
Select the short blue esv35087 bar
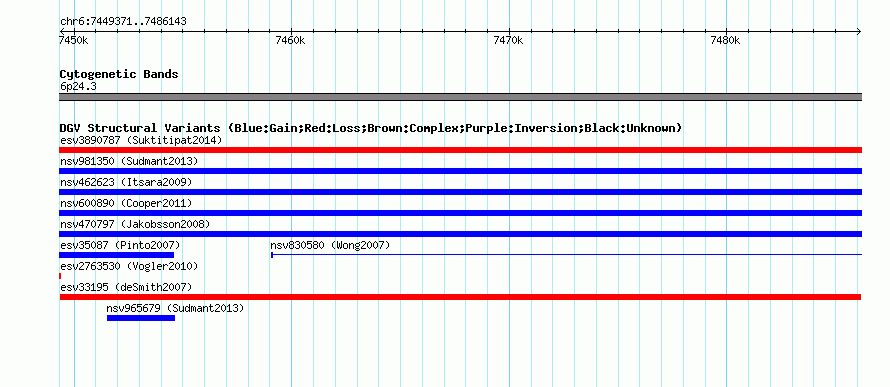pyautogui.click(x=116, y=255)
